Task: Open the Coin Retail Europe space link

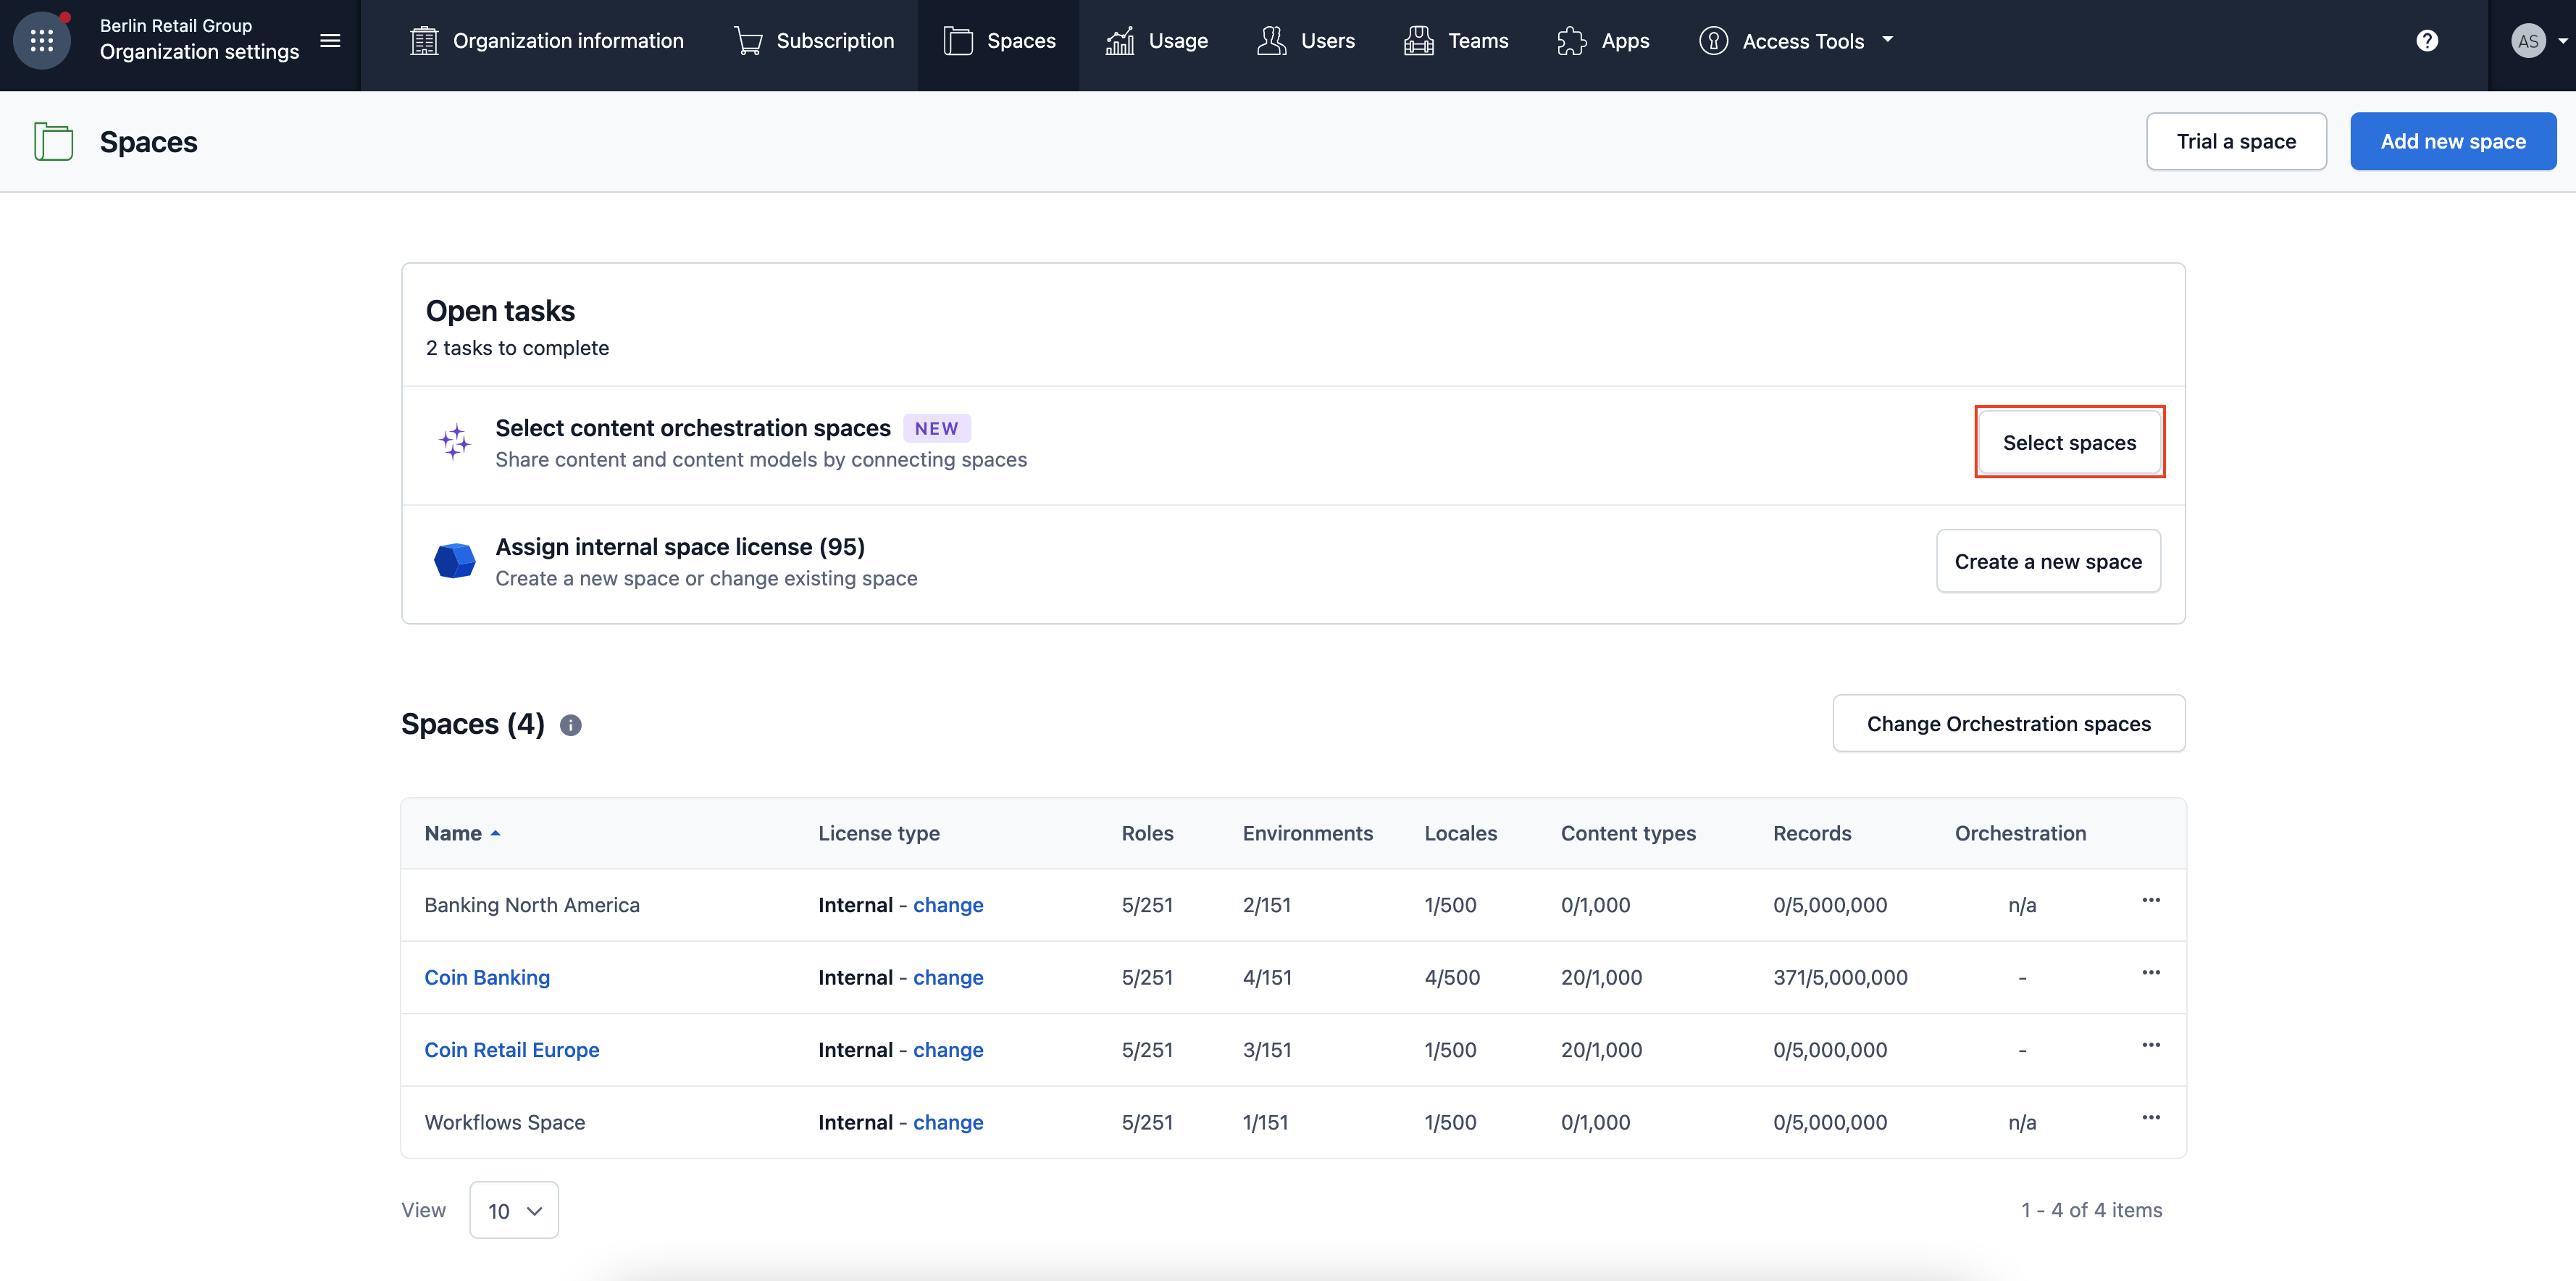Action: pos(511,1050)
